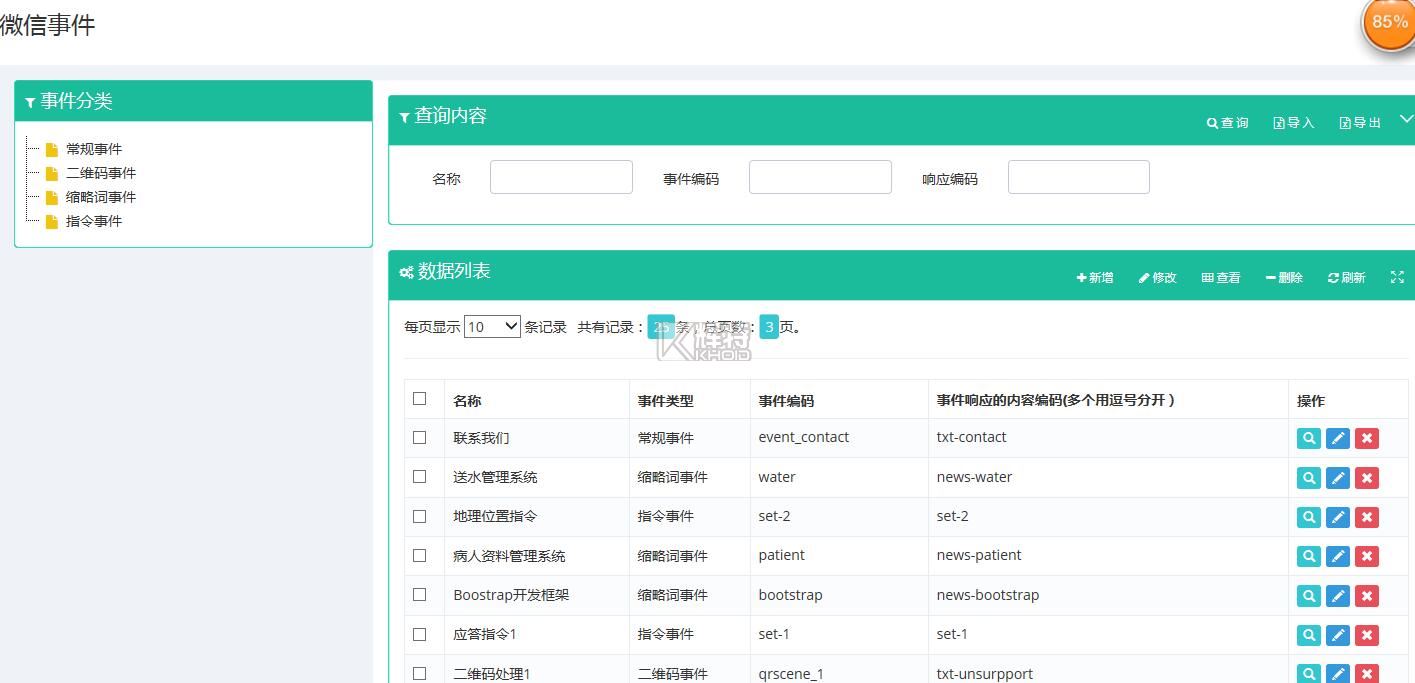Click the edit pencil icon for Boostrap开发框架 row
This screenshot has height=683, width=1415.
1337,596
